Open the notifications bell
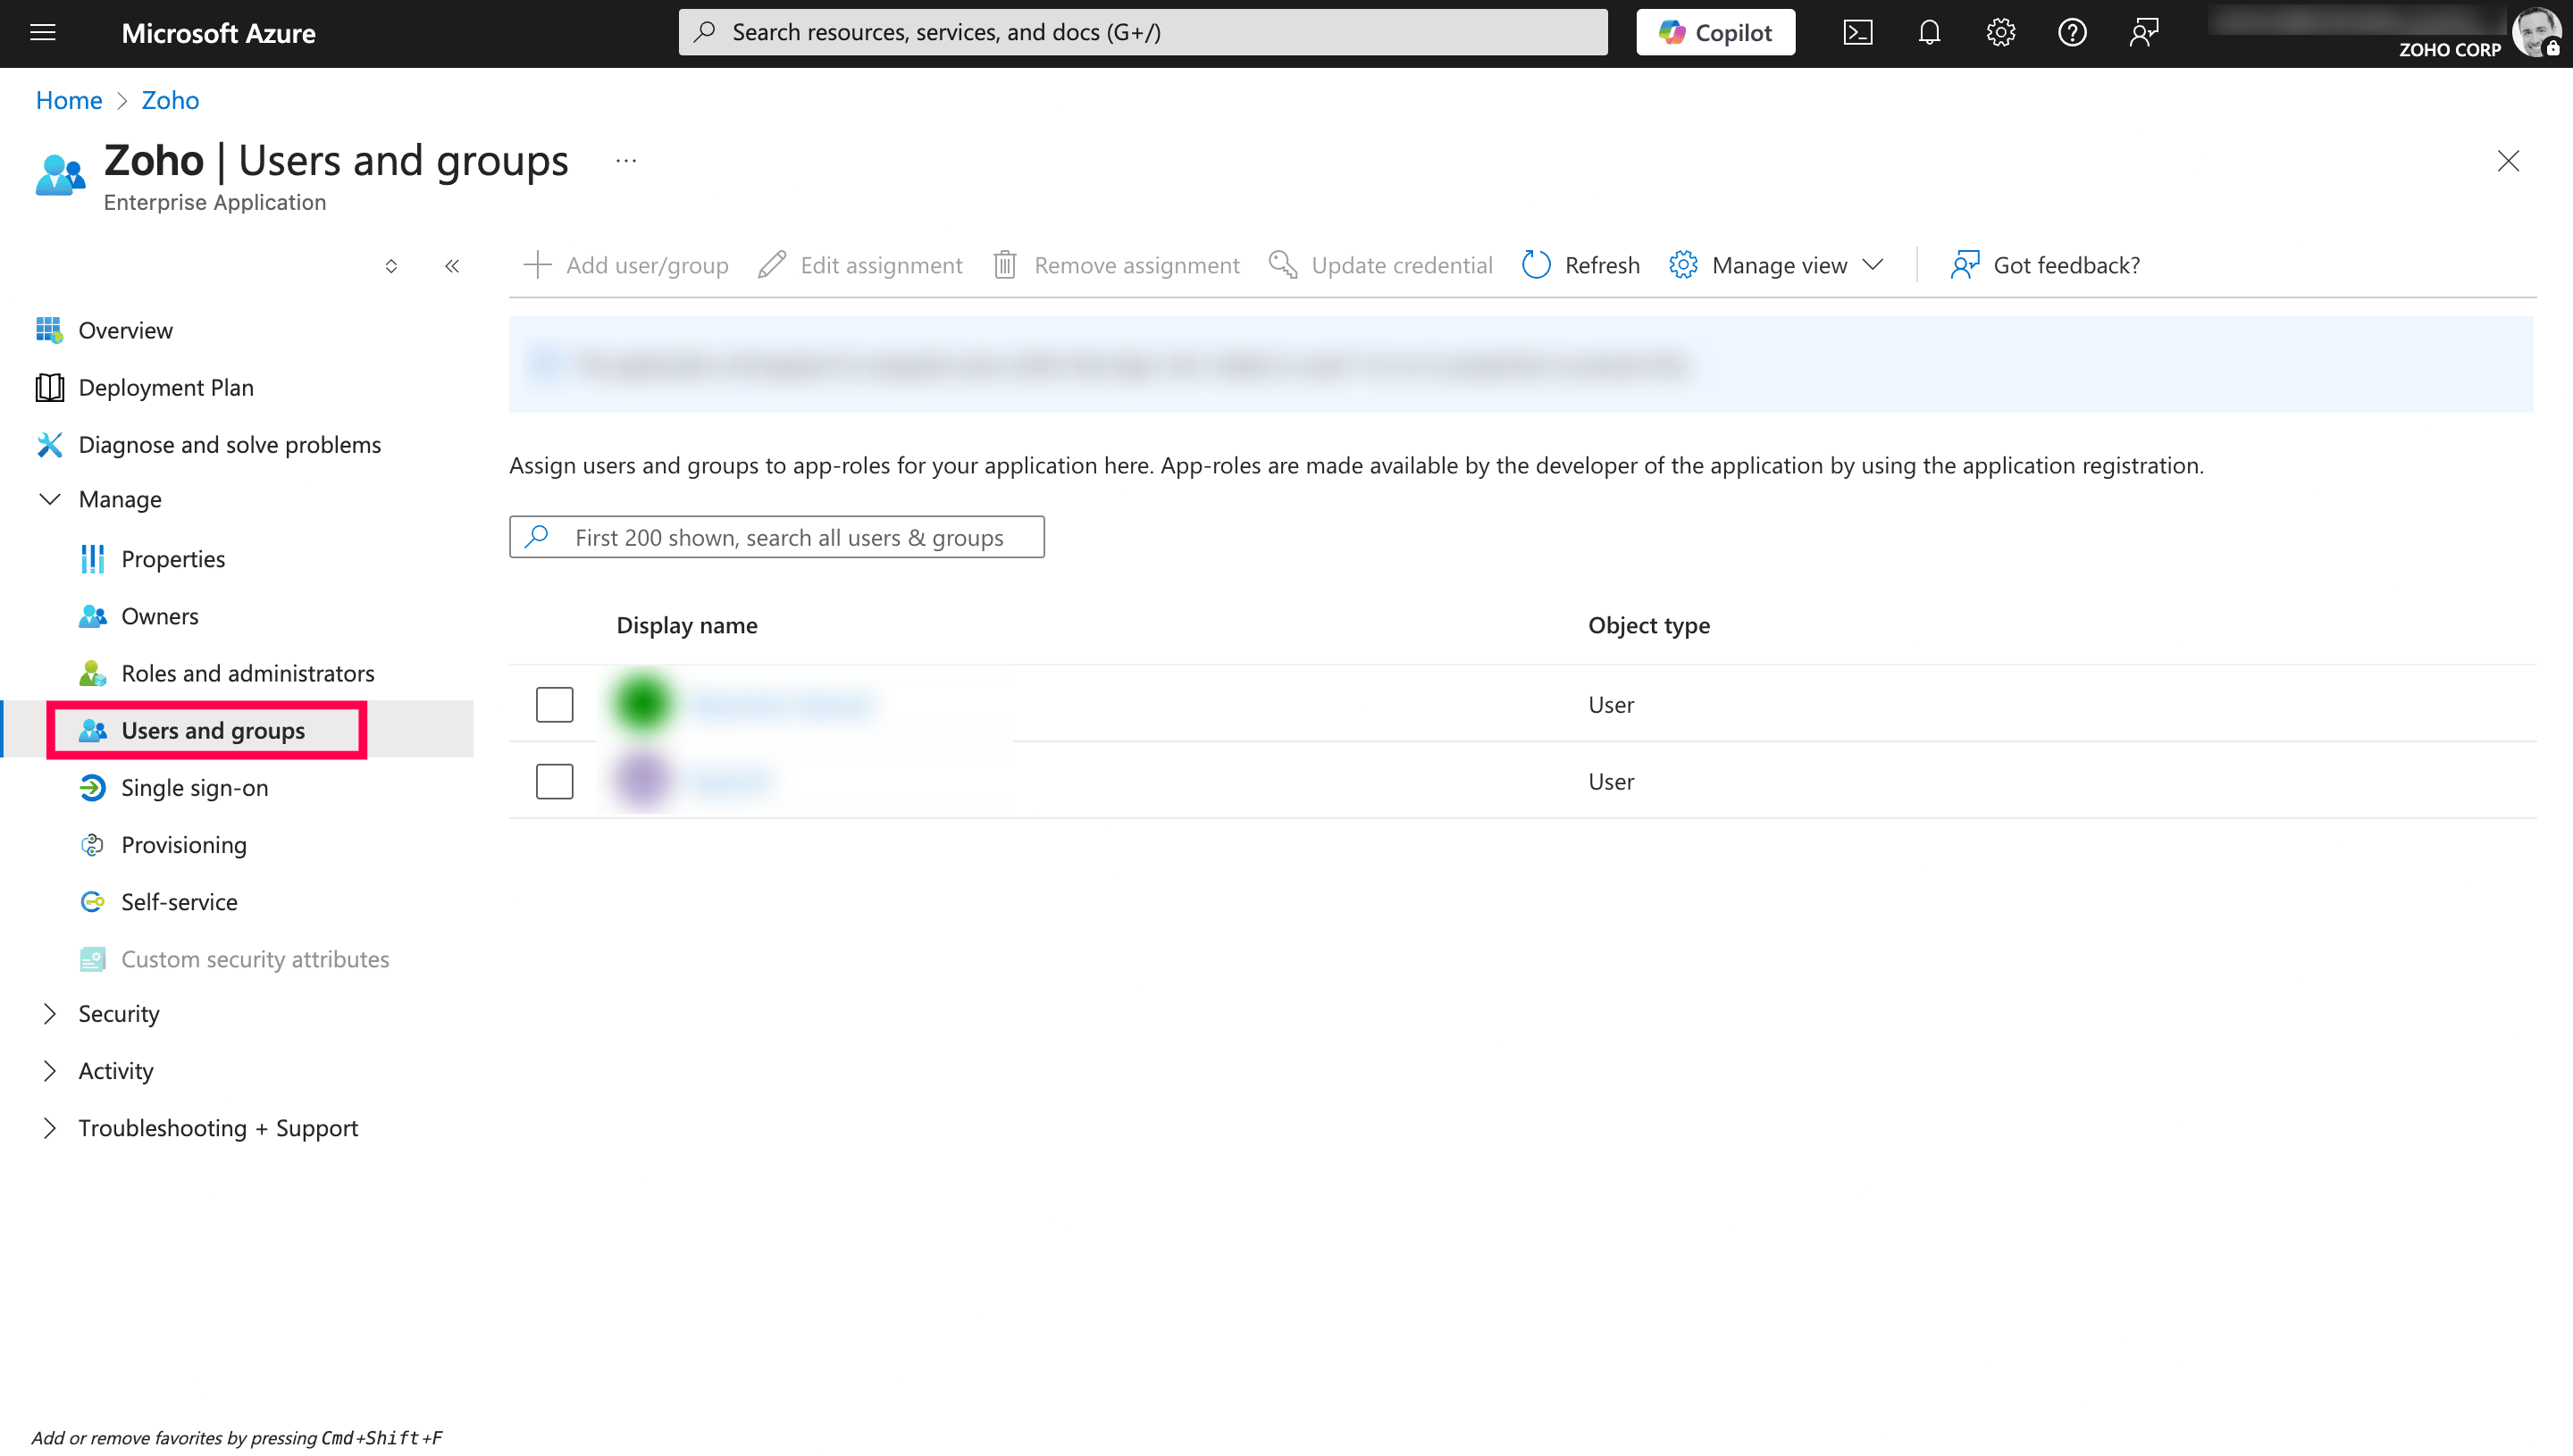 coord(1929,33)
